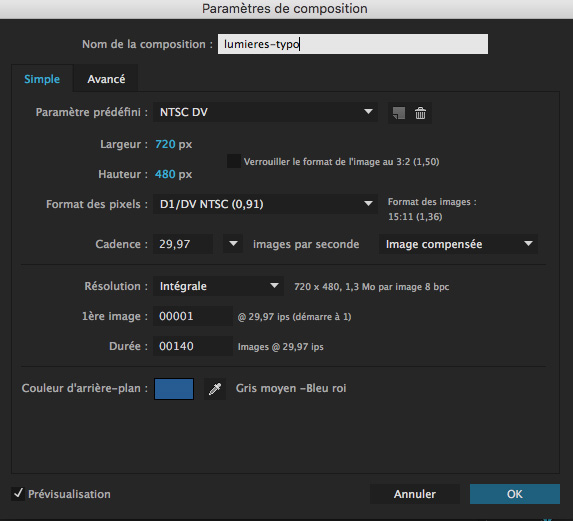
Task: Click the save preset icon
Action: tap(399, 113)
